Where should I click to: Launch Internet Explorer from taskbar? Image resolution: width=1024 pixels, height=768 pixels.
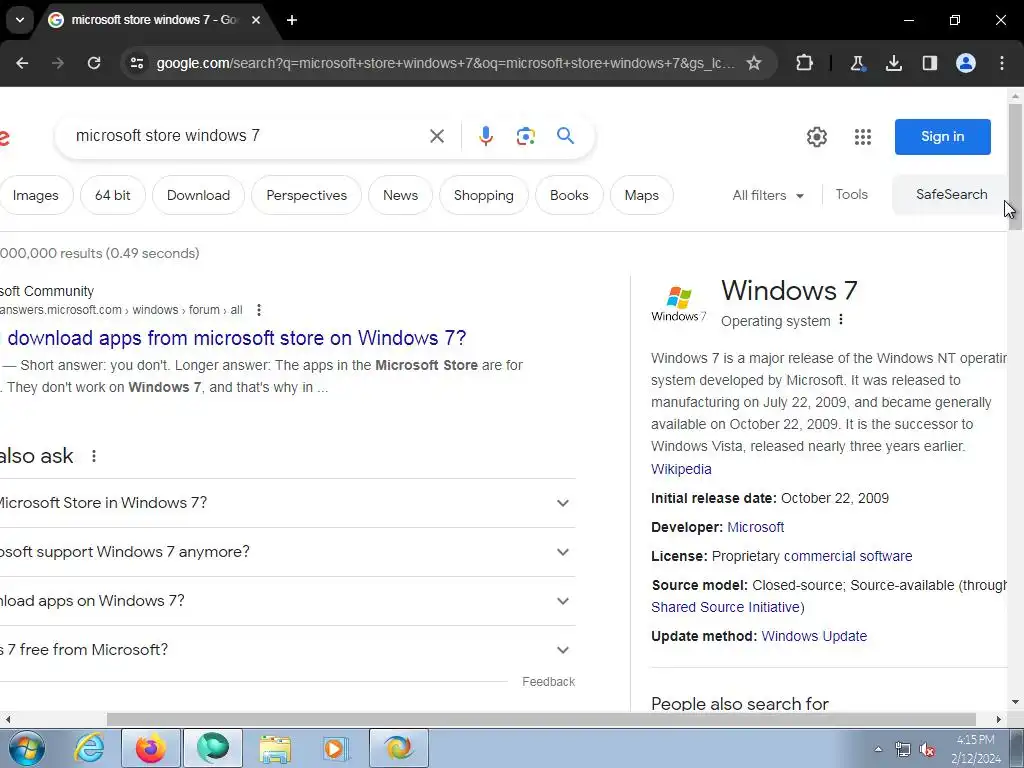89,748
